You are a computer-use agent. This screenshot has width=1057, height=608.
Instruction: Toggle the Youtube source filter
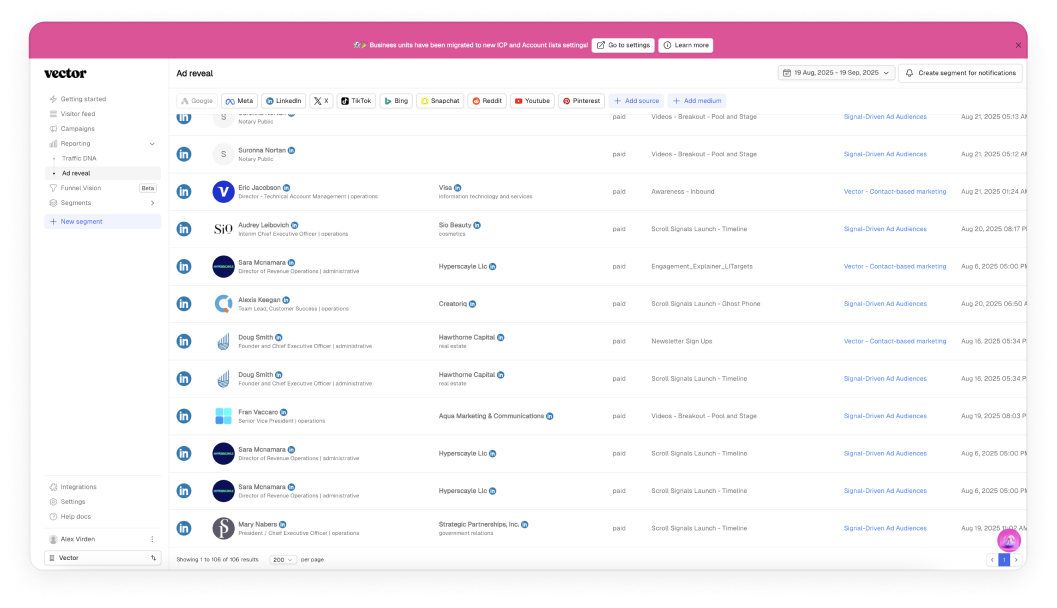533,101
